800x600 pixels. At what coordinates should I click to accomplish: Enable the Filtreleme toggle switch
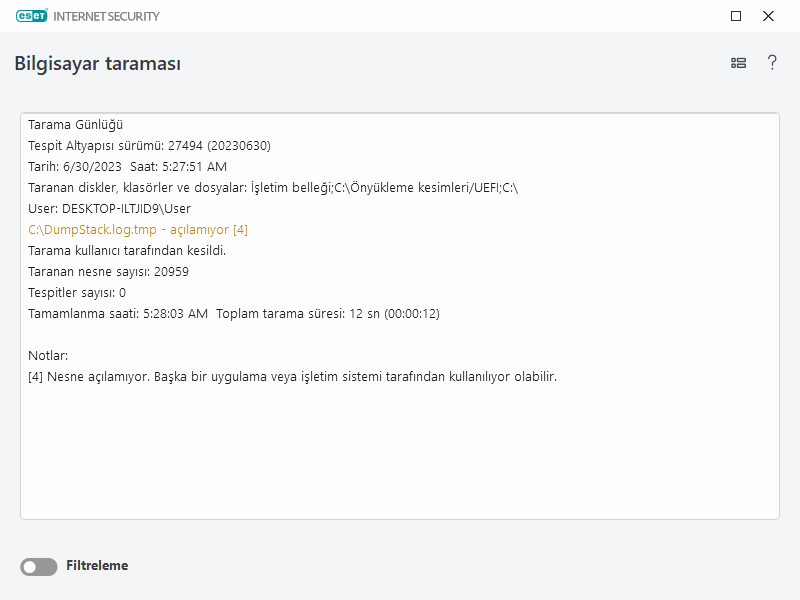coord(39,567)
